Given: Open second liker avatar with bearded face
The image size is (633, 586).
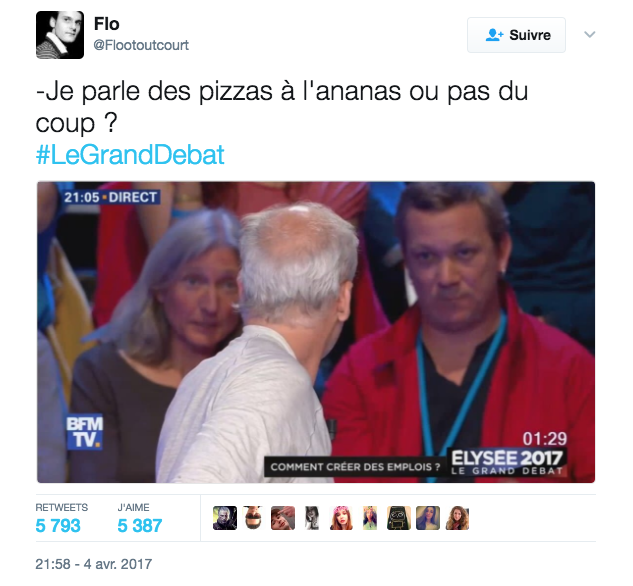Looking at the screenshot, I should (254, 518).
